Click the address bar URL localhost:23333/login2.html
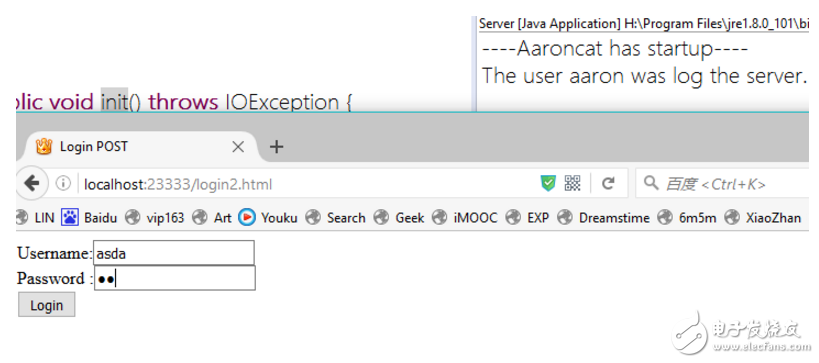This screenshot has width=819, height=363. pos(178,184)
